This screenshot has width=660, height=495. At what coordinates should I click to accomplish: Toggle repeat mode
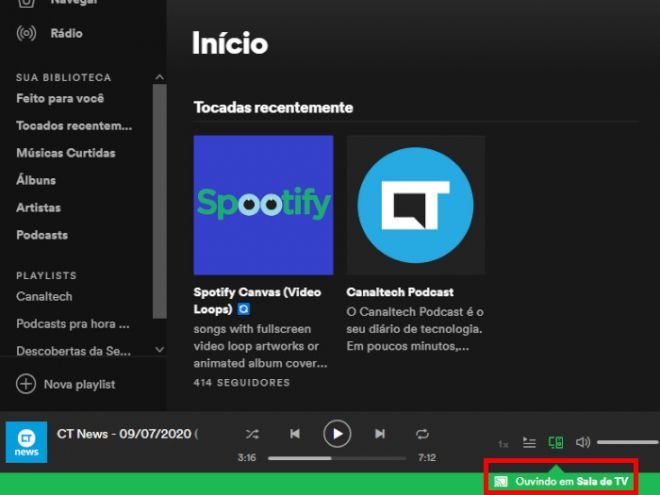coord(422,434)
